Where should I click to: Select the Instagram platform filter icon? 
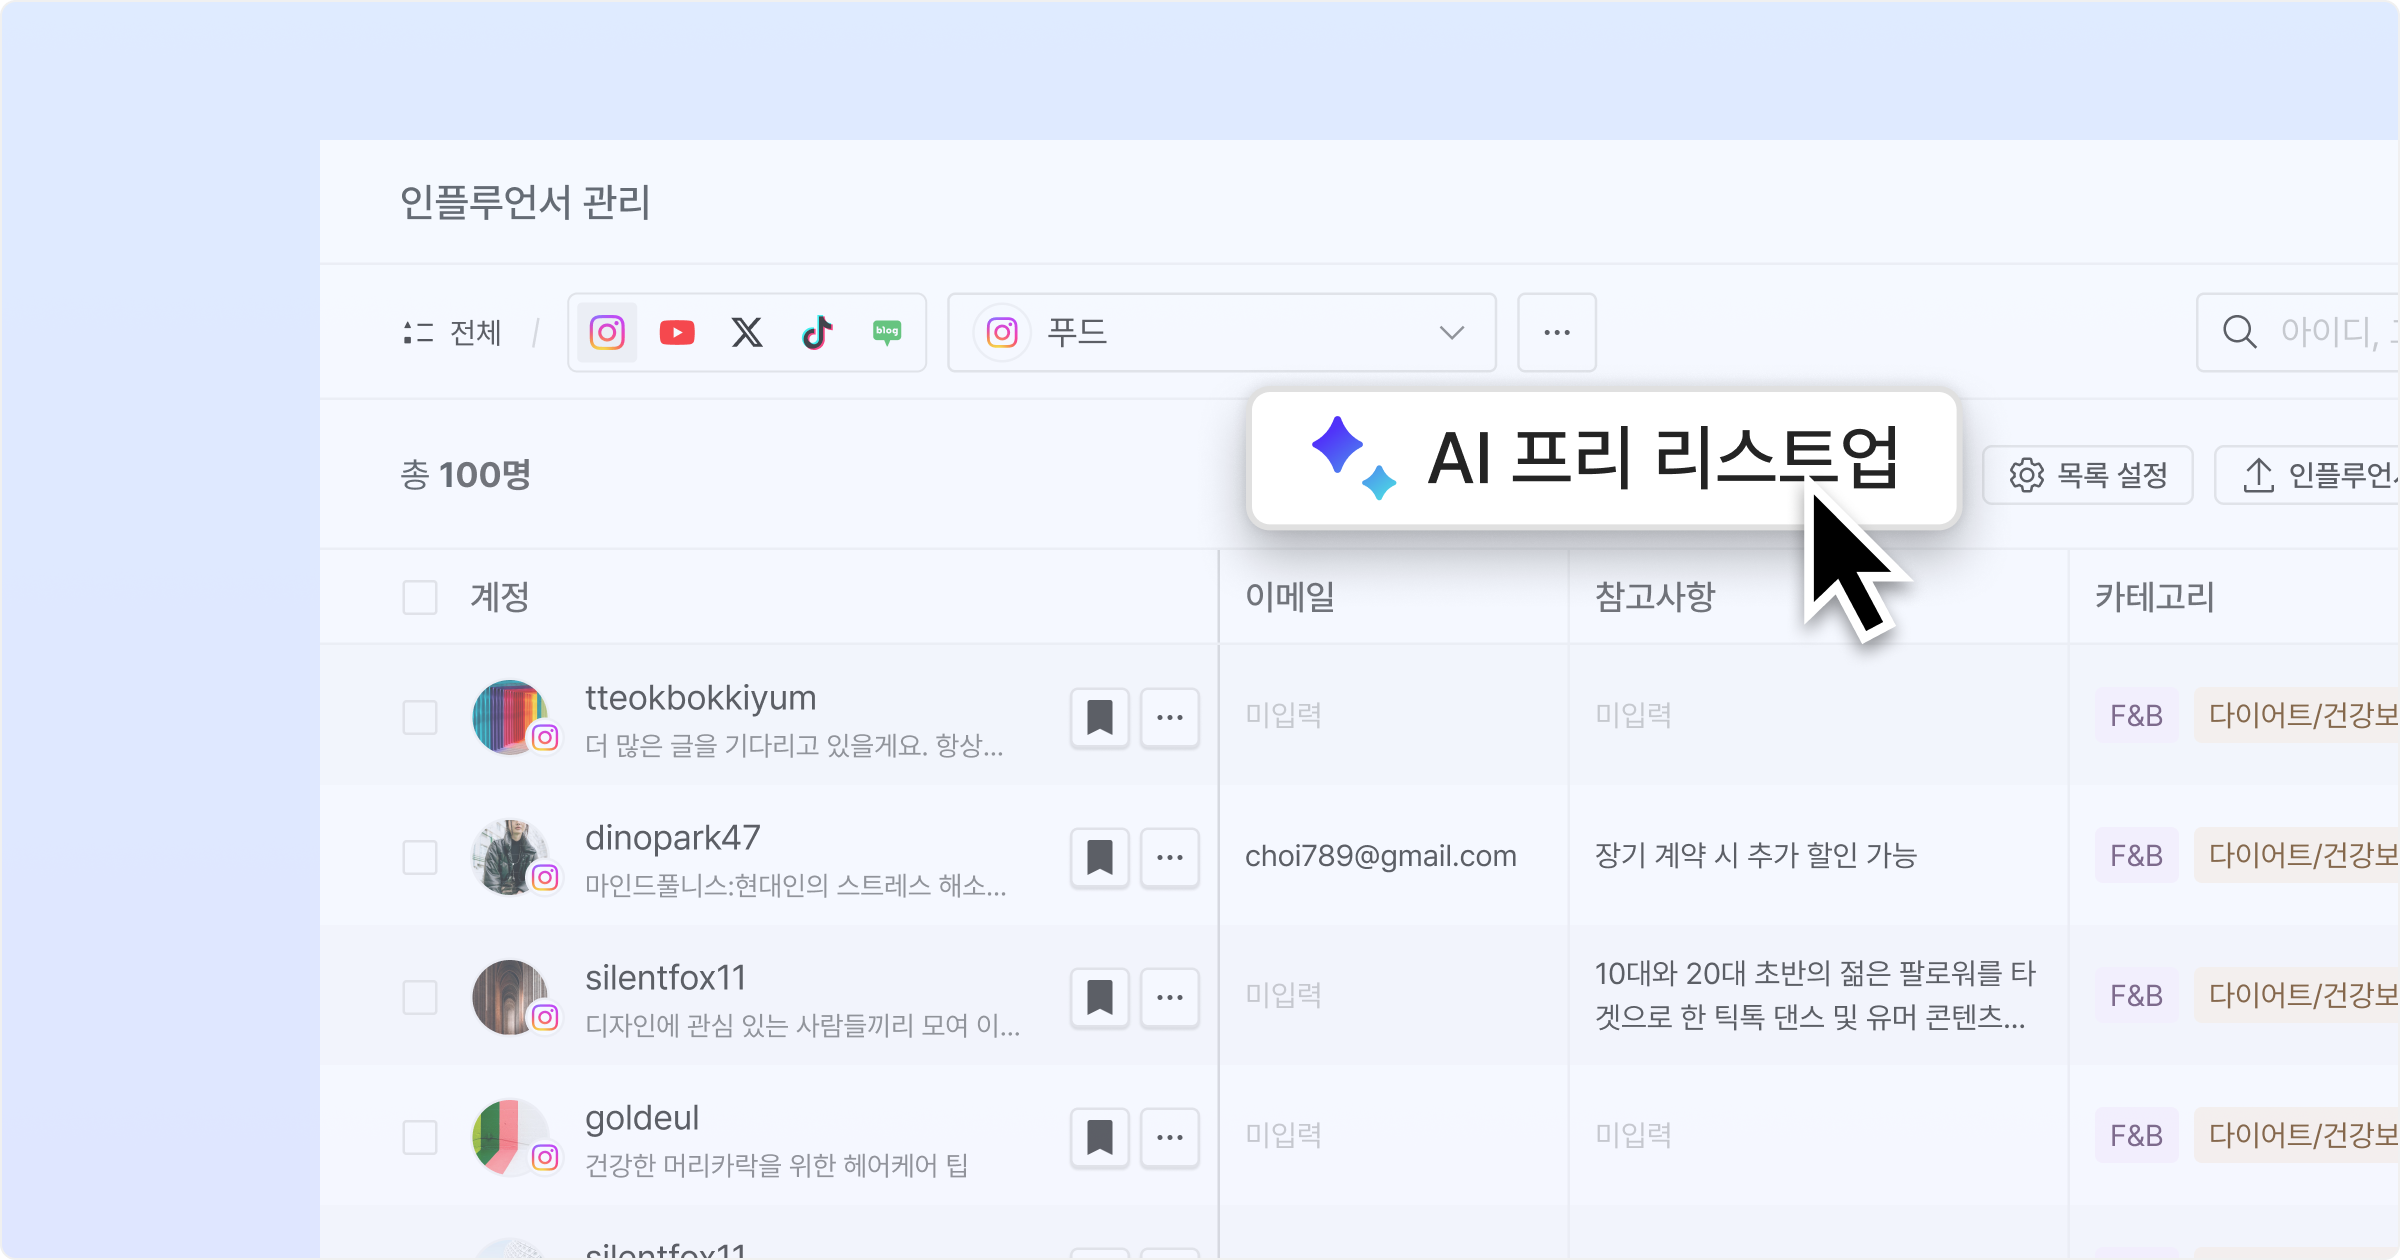pyautogui.click(x=607, y=332)
